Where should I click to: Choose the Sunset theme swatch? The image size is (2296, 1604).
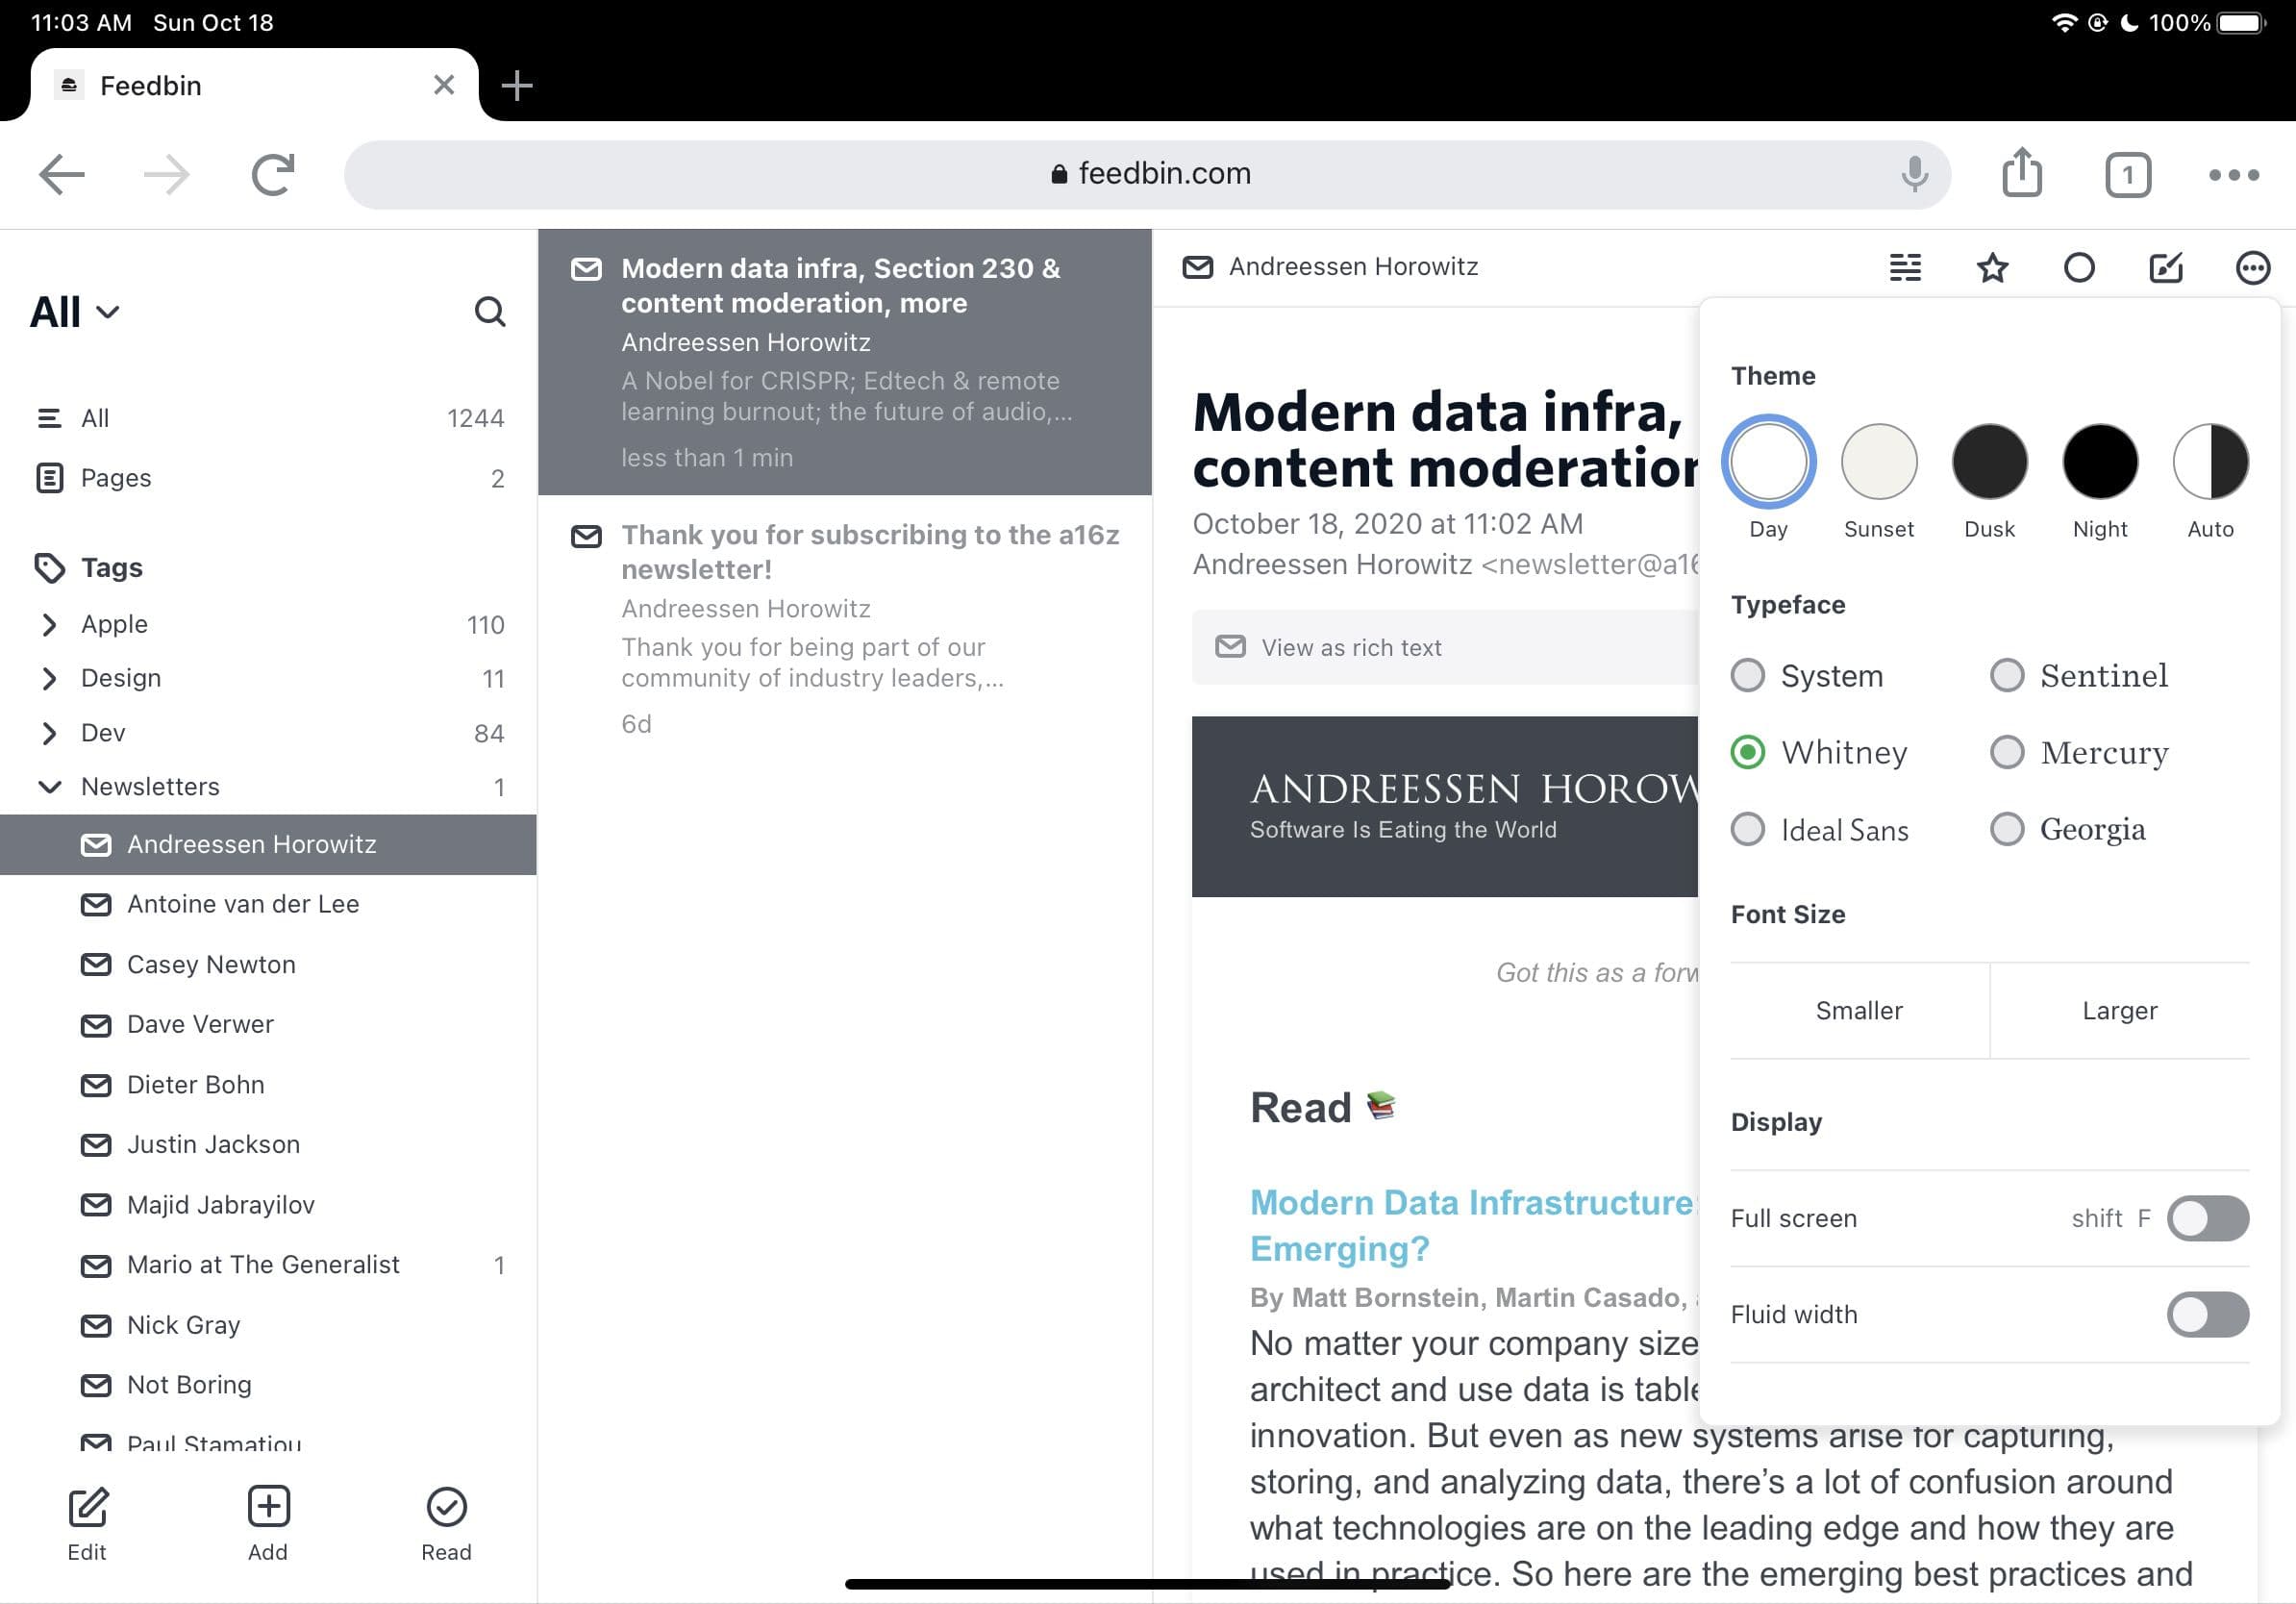click(x=1879, y=461)
